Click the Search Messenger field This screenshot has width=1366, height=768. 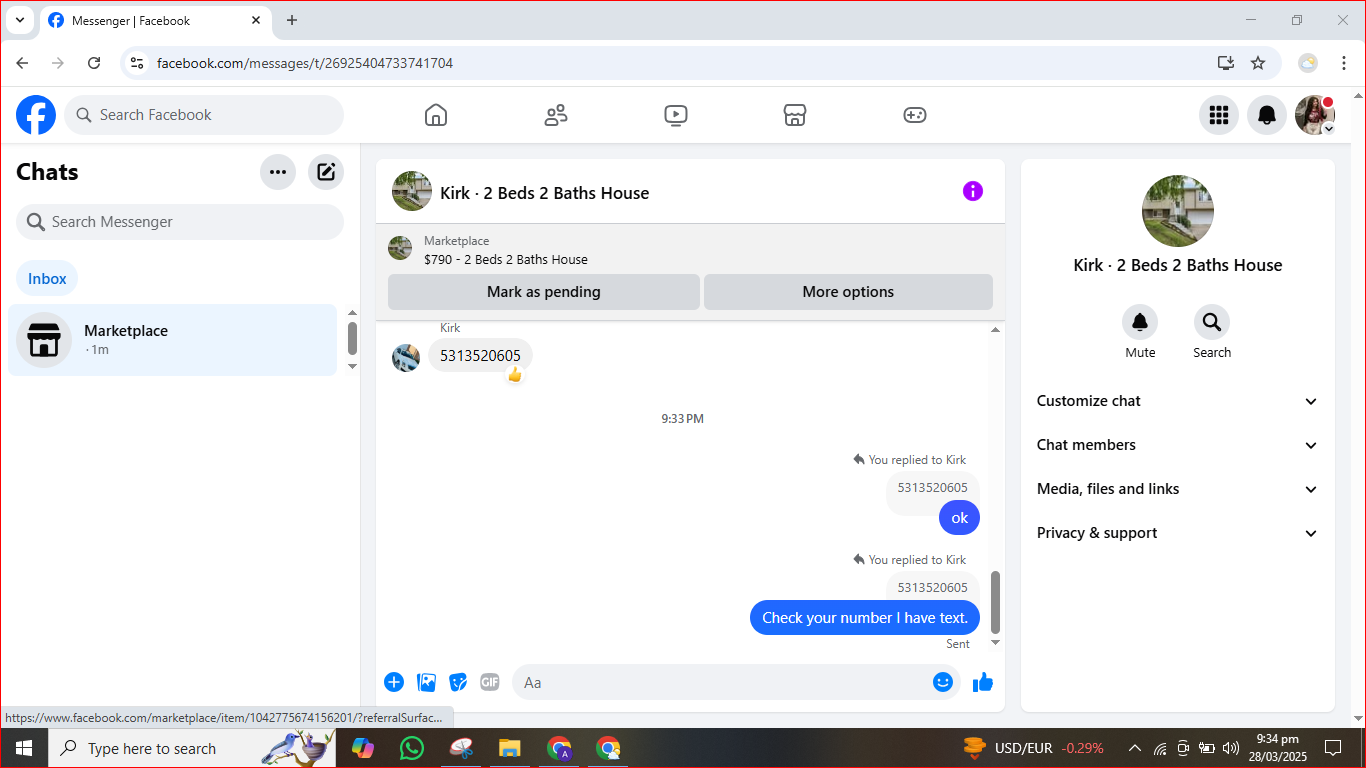pos(180,222)
